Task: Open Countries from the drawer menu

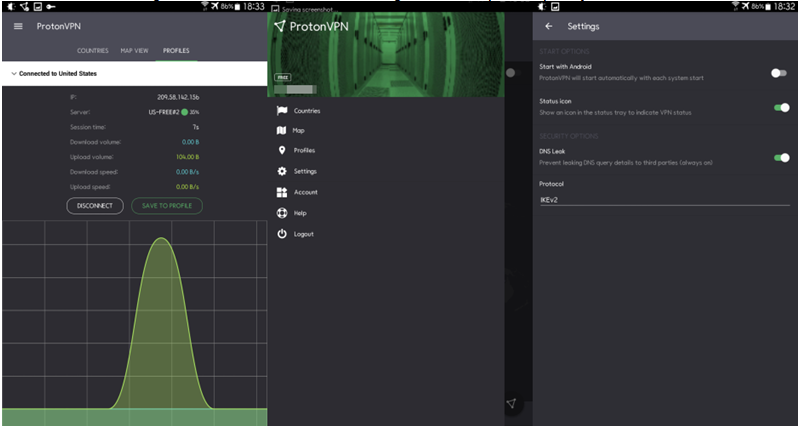Action: (x=307, y=111)
